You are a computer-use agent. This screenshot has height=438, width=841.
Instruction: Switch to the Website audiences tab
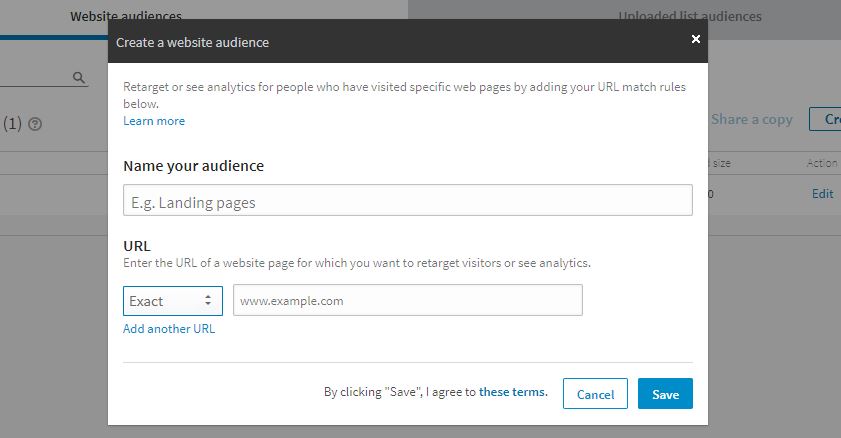pyautogui.click(x=125, y=16)
